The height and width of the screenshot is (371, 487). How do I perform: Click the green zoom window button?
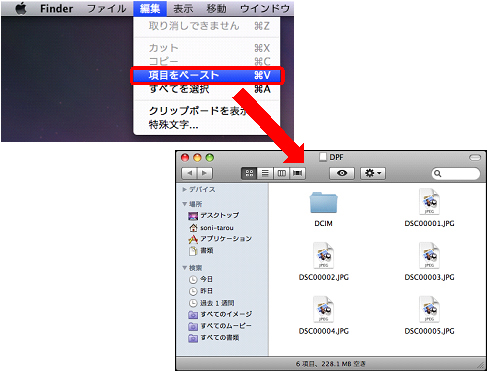210,157
